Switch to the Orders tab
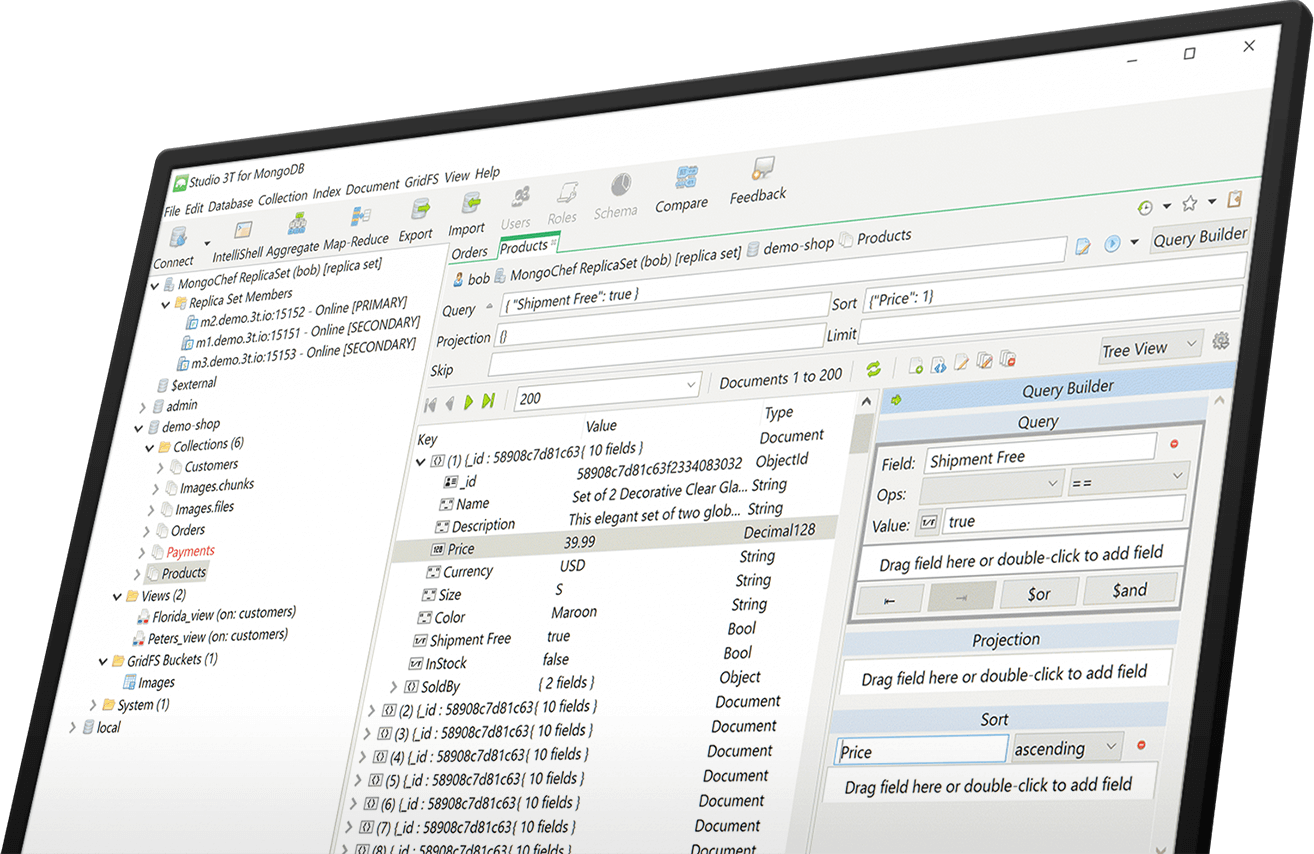 click(469, 253)
